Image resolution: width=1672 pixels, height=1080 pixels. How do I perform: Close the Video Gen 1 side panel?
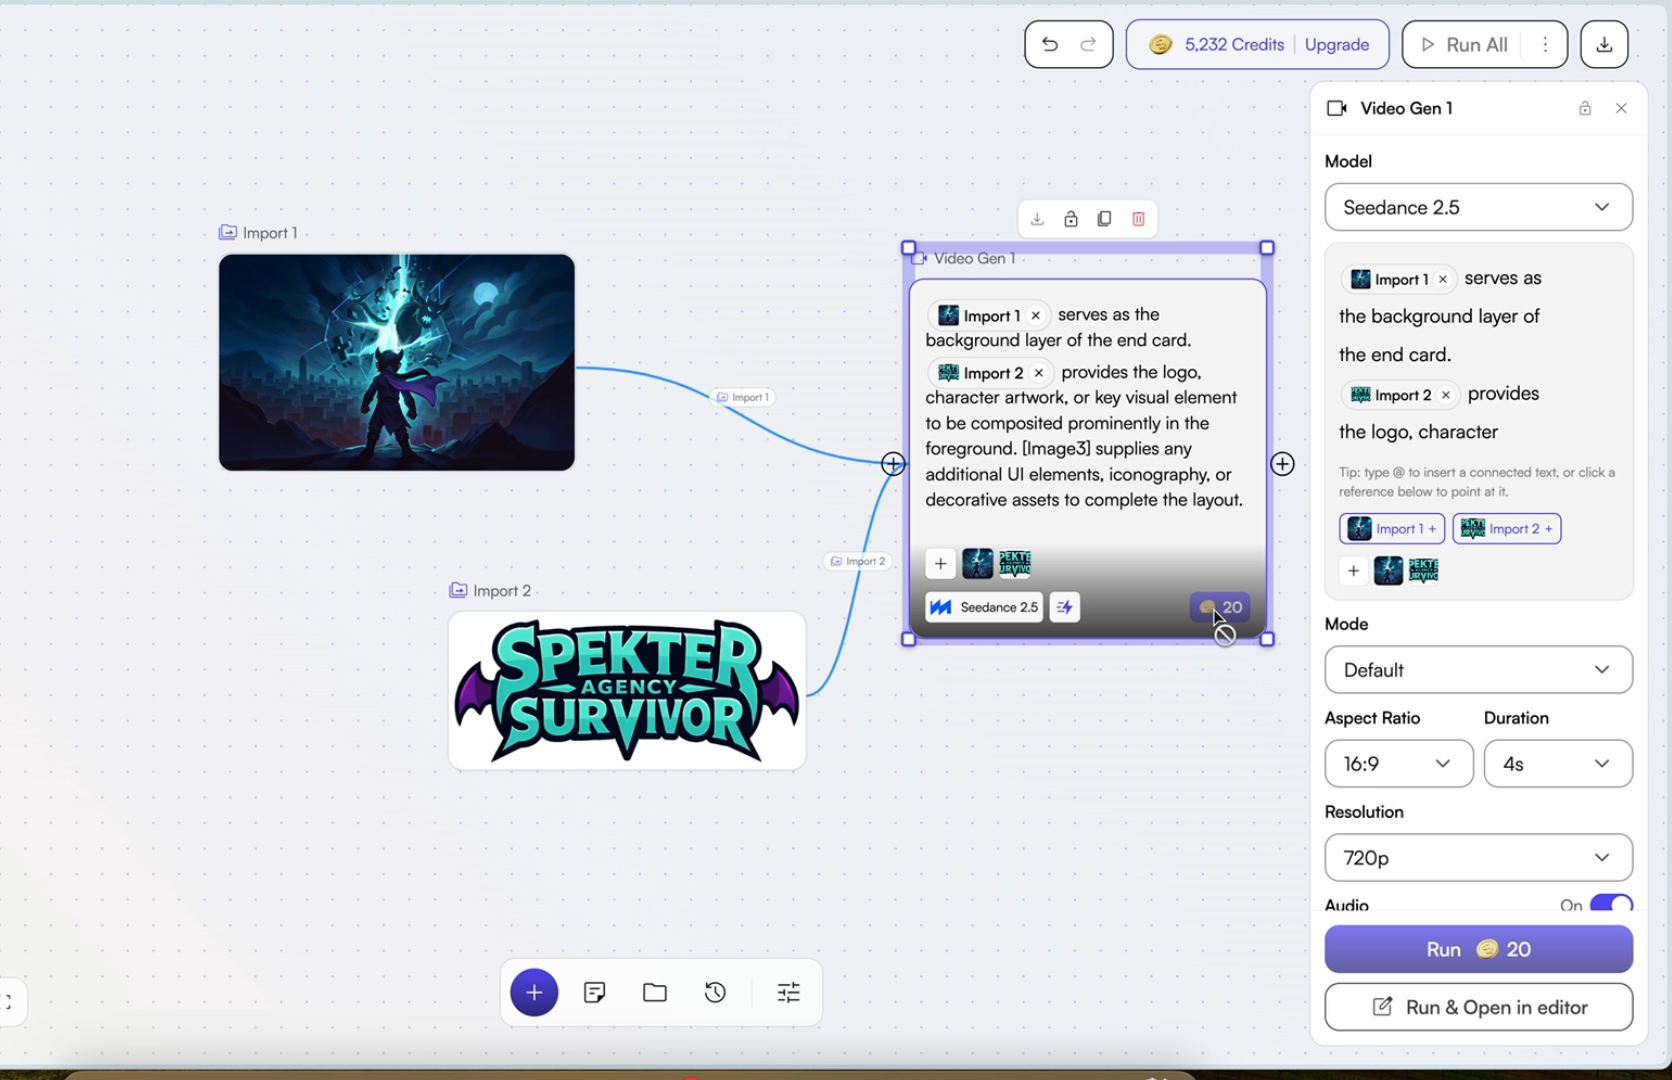[x=1621, y=108]
